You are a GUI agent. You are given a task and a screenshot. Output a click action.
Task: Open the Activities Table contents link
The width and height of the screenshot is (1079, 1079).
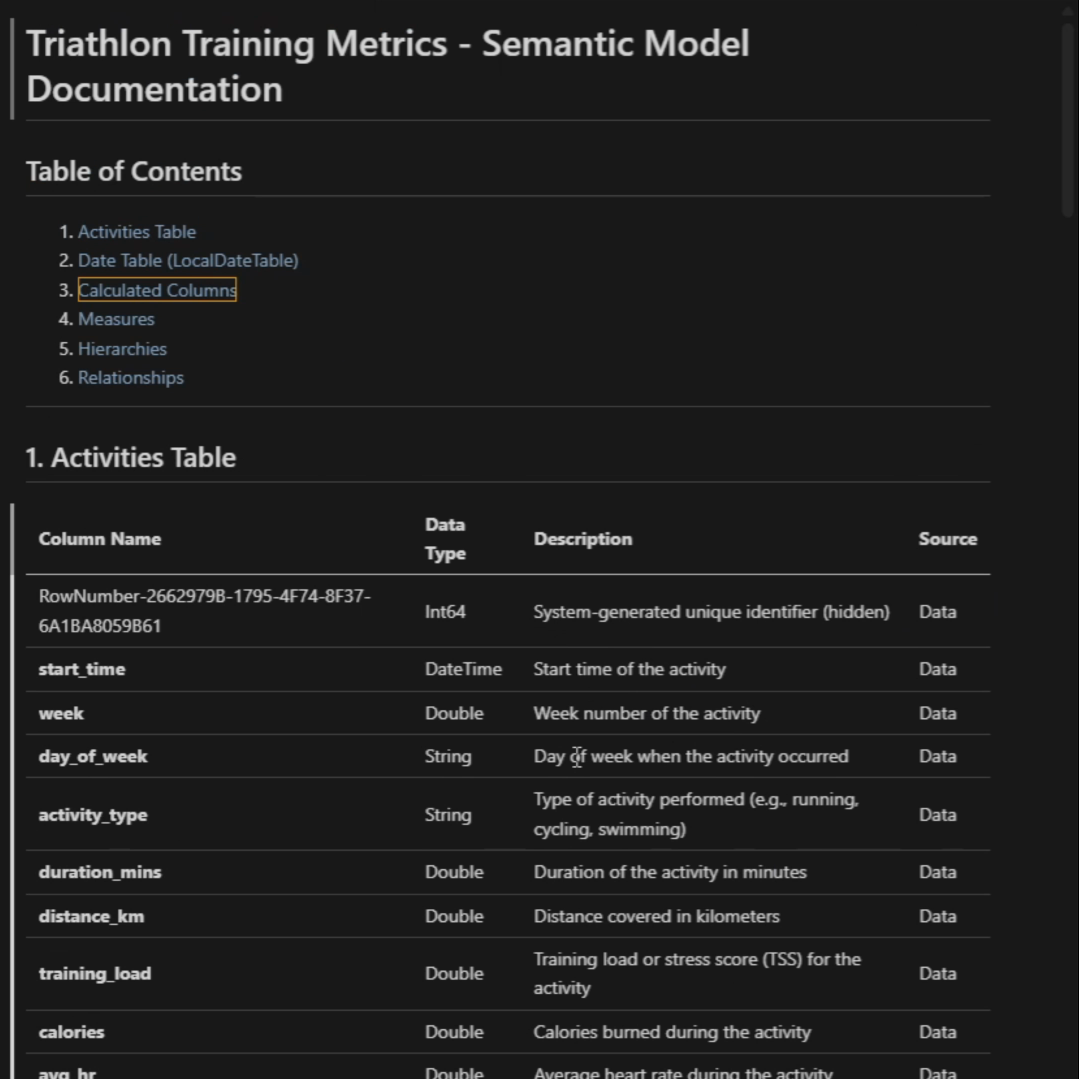[137, 232]
